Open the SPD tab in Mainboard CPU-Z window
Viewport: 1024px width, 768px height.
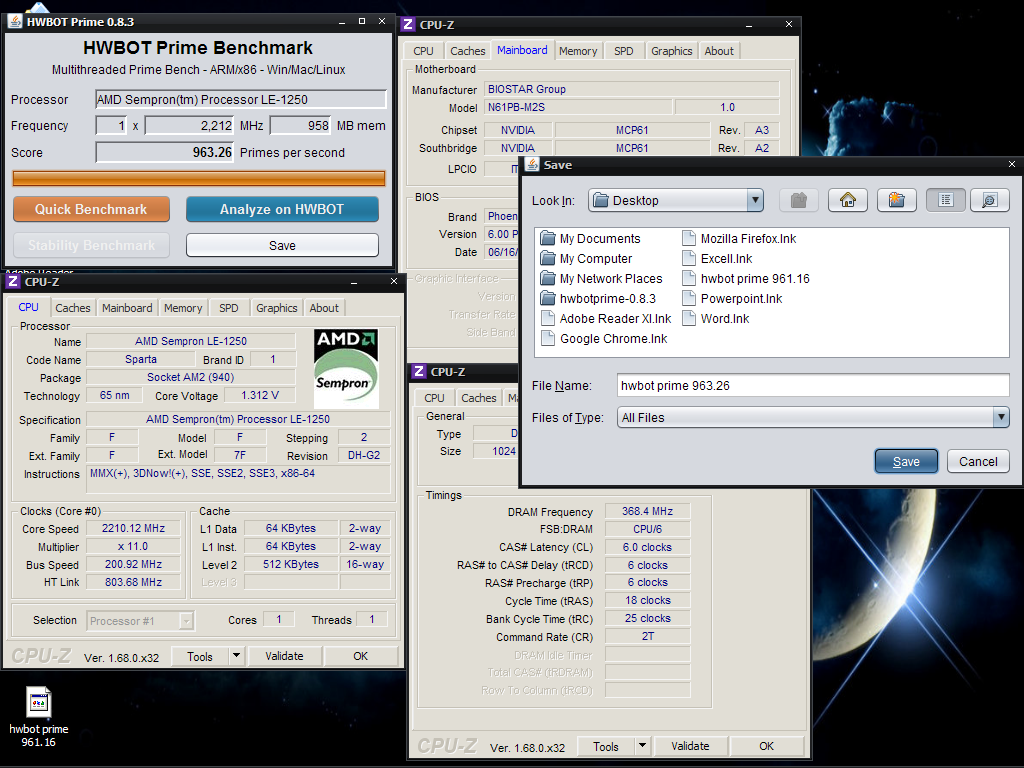coord(624,51)
